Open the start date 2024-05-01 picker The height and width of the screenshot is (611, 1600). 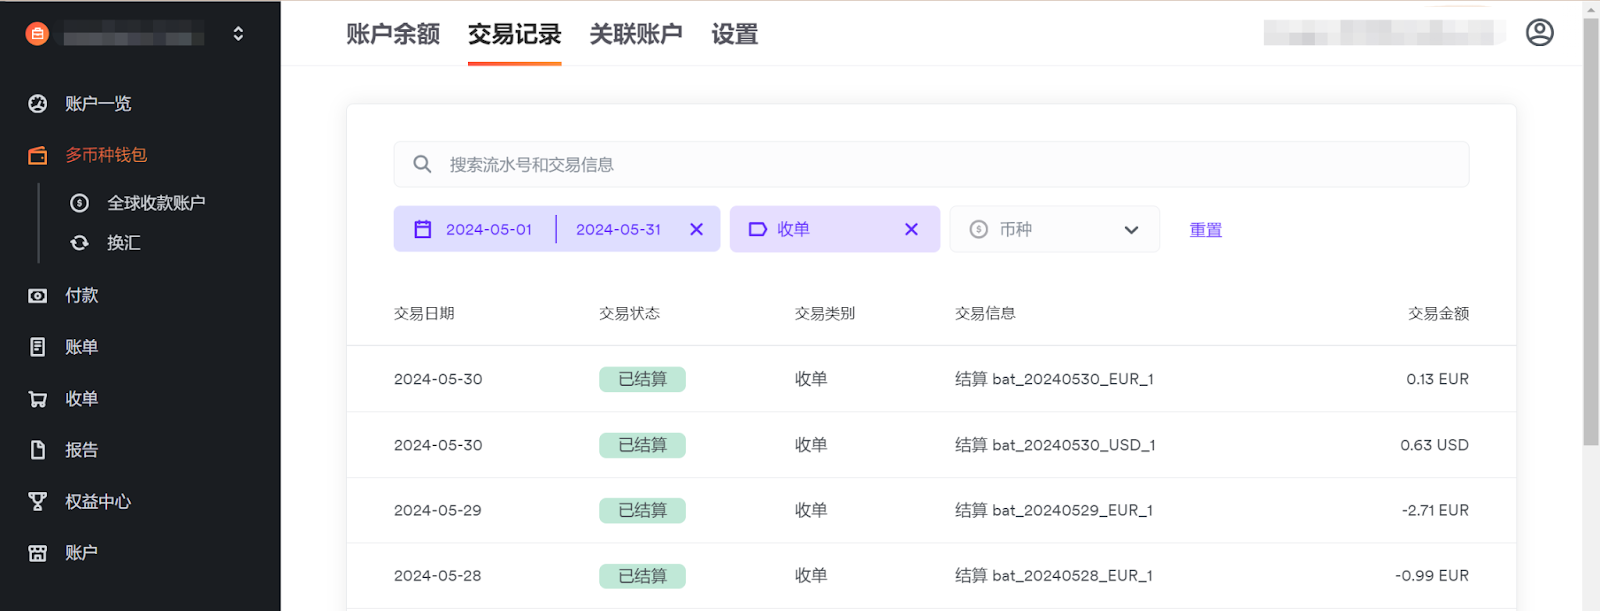pyautogui.click(x=488, y=230)
